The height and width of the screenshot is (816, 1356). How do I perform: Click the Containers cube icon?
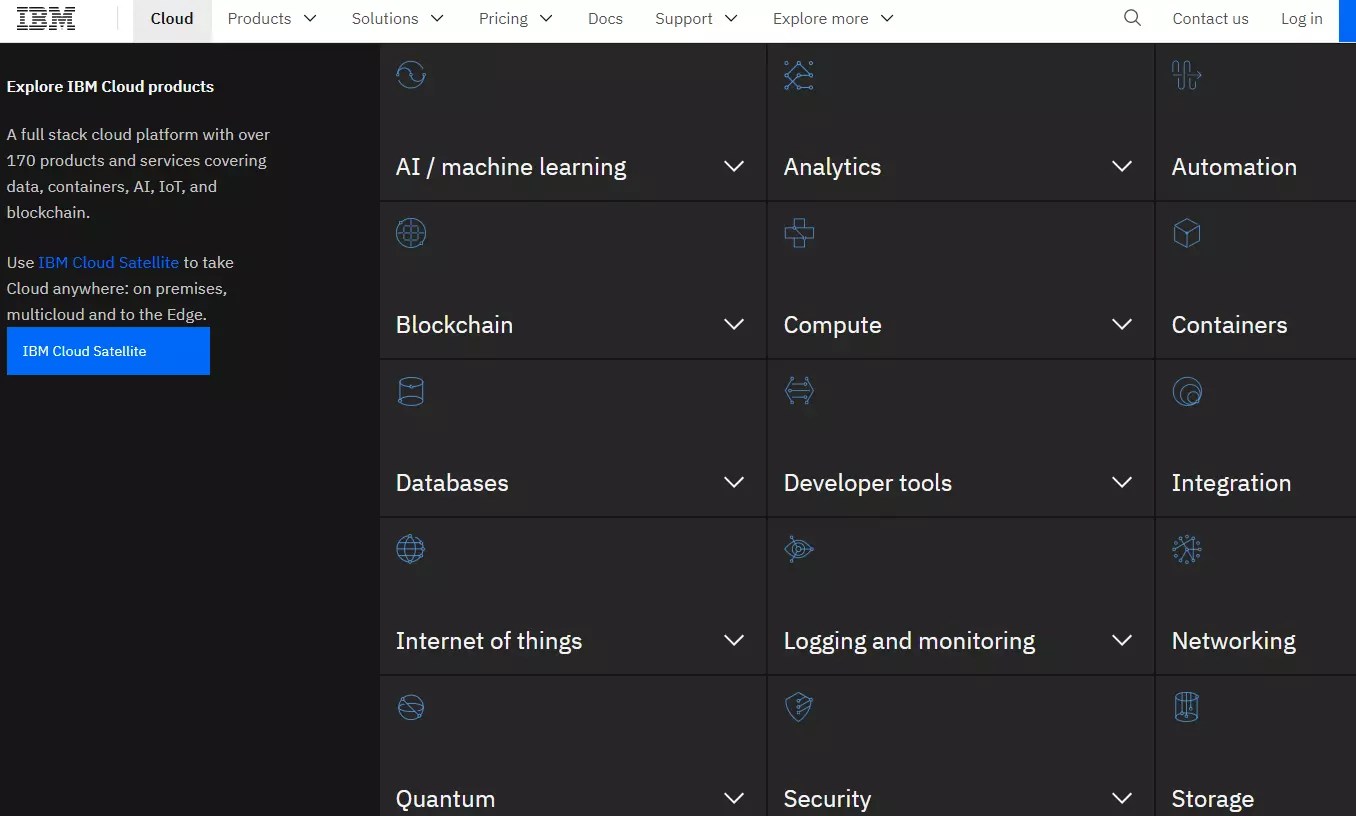pos(1187,233)
